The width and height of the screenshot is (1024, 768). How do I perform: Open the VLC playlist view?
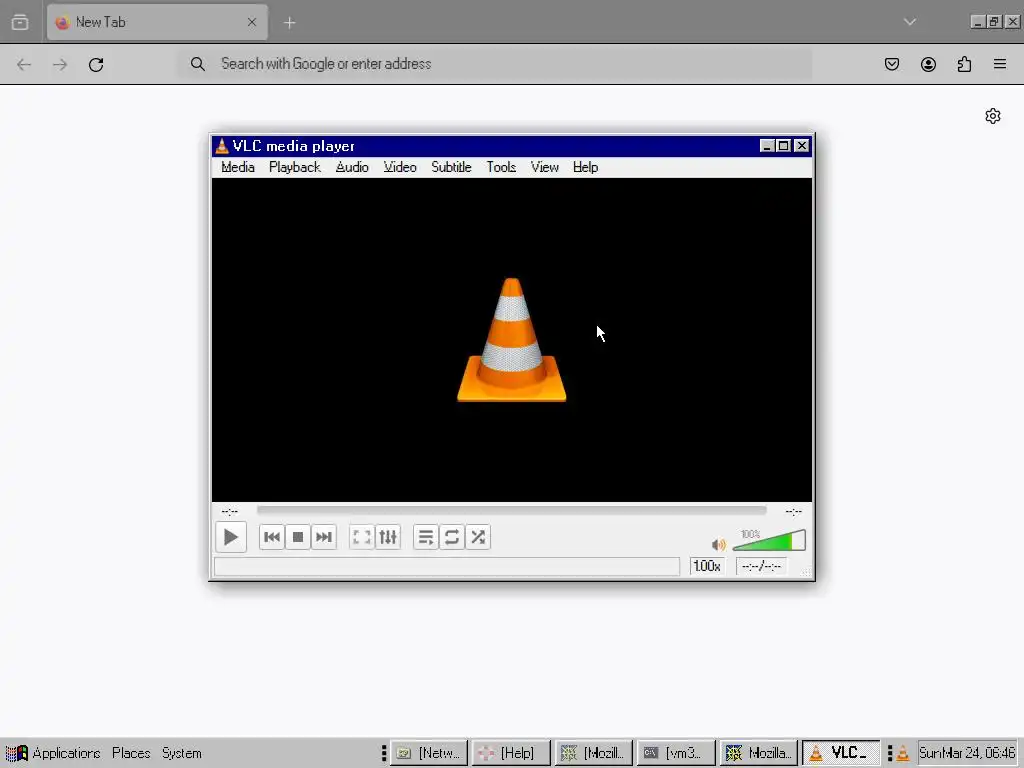426,537
